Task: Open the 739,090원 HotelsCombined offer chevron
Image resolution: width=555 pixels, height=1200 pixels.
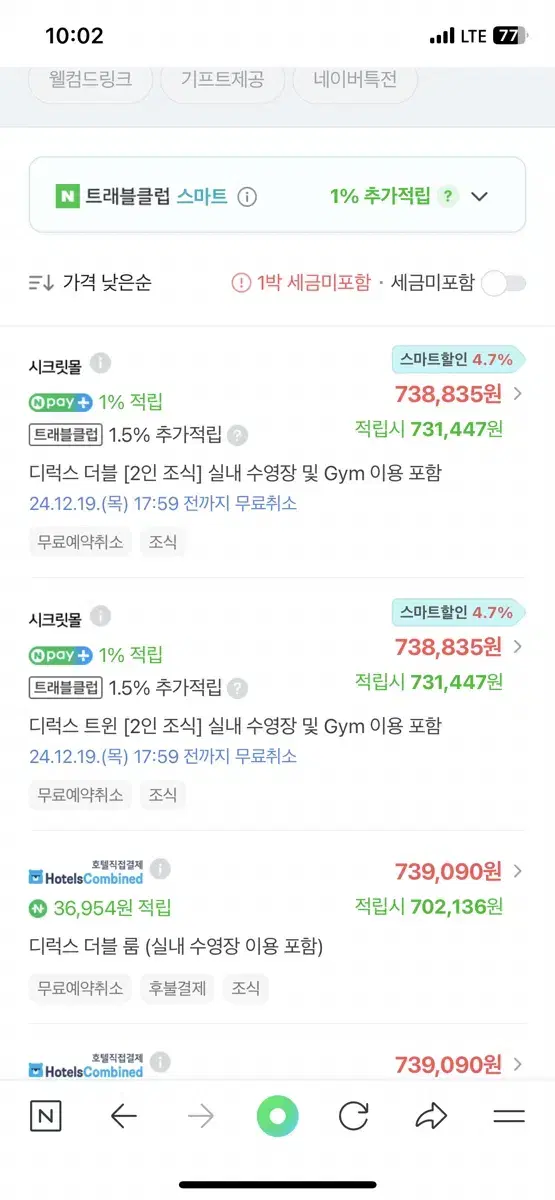Action: click(517, 871)
